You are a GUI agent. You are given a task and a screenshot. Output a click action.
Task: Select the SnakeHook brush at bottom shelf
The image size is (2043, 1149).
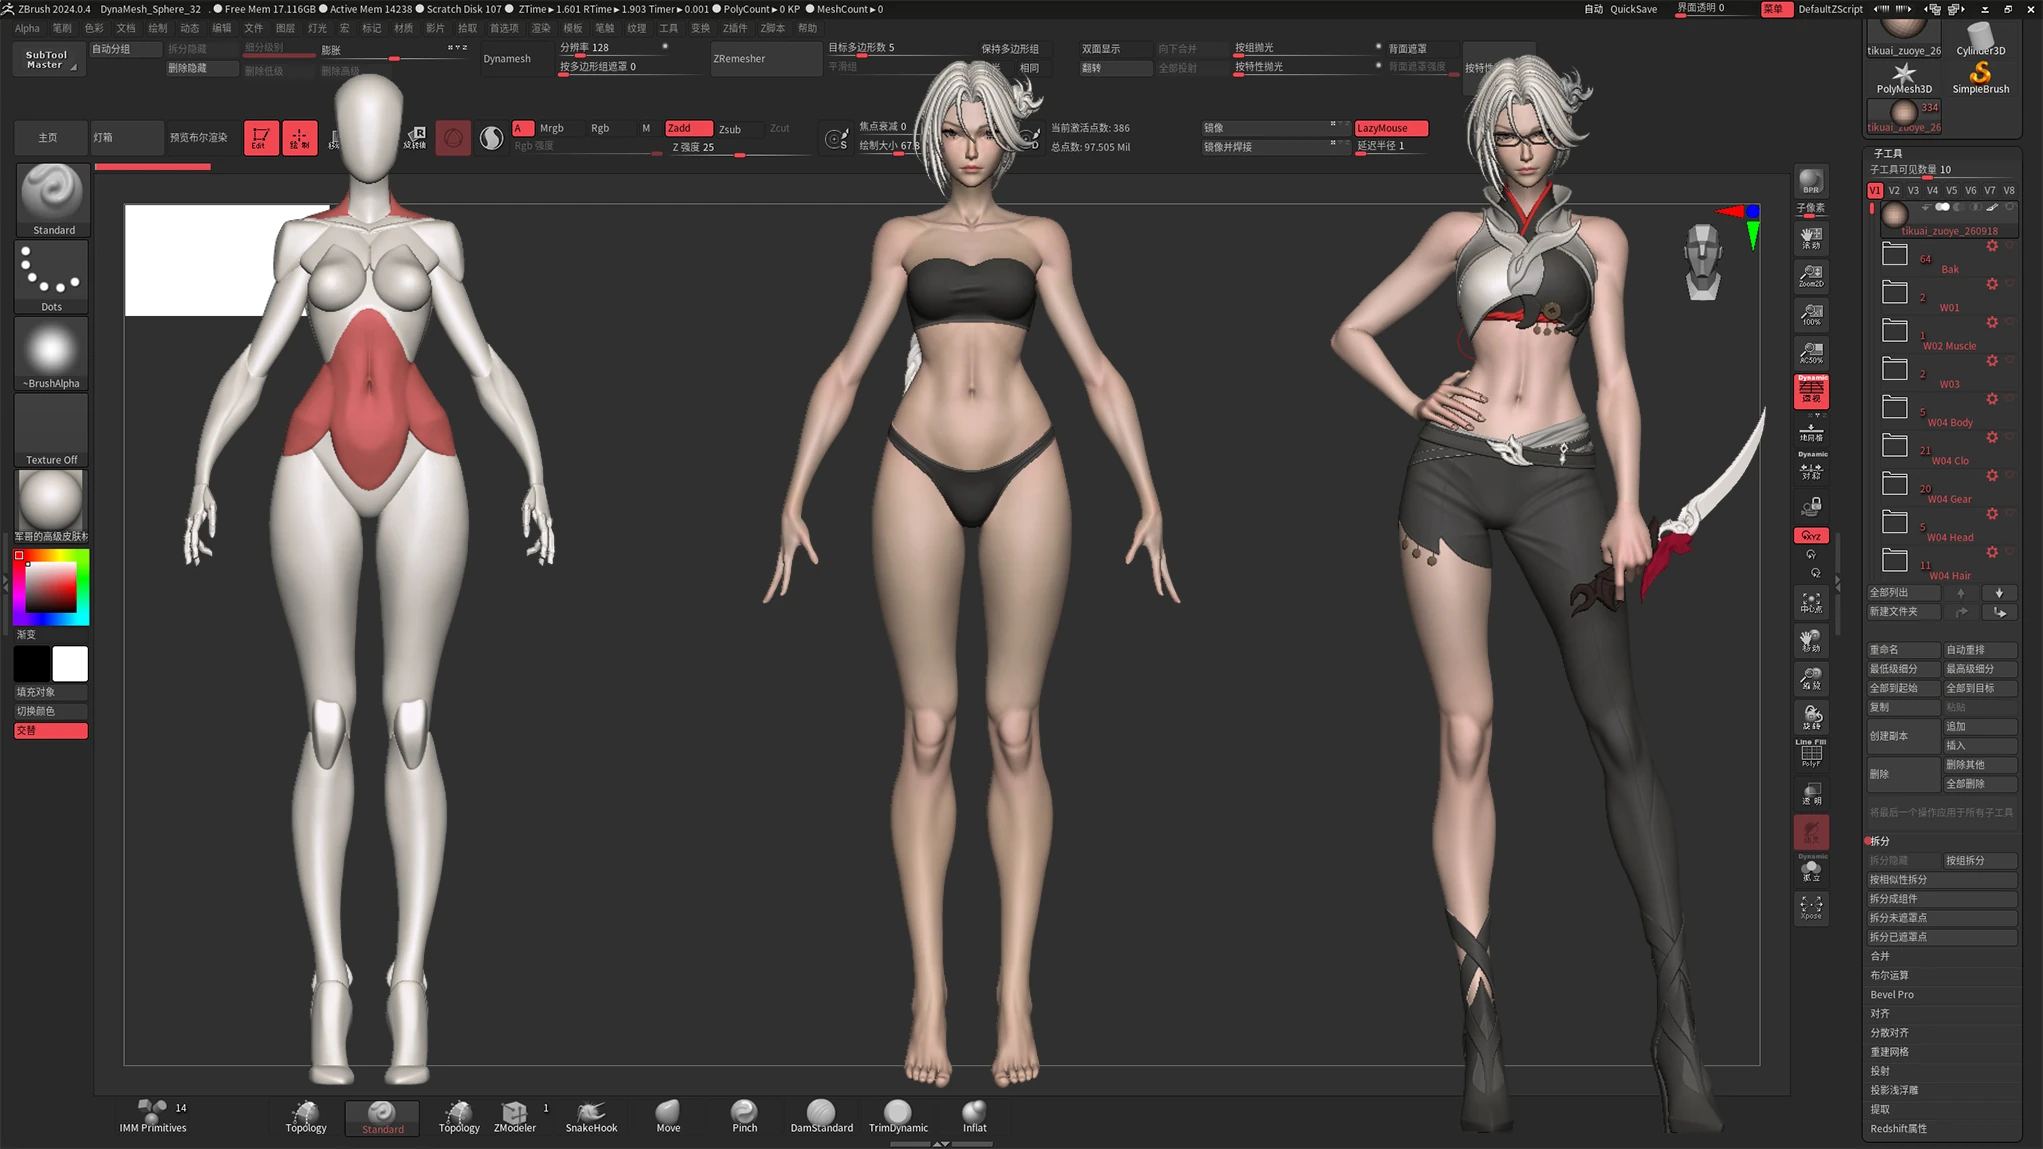tap(591, 1117)
